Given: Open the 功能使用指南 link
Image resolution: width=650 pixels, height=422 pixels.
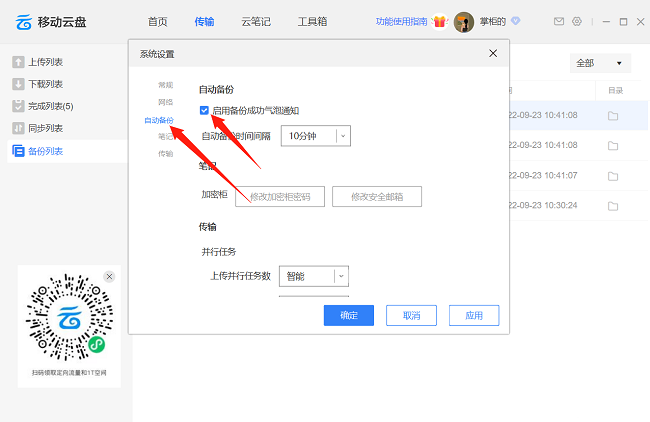Looking at the screenshot, I should pyautogui.click(x=401, y=21).
